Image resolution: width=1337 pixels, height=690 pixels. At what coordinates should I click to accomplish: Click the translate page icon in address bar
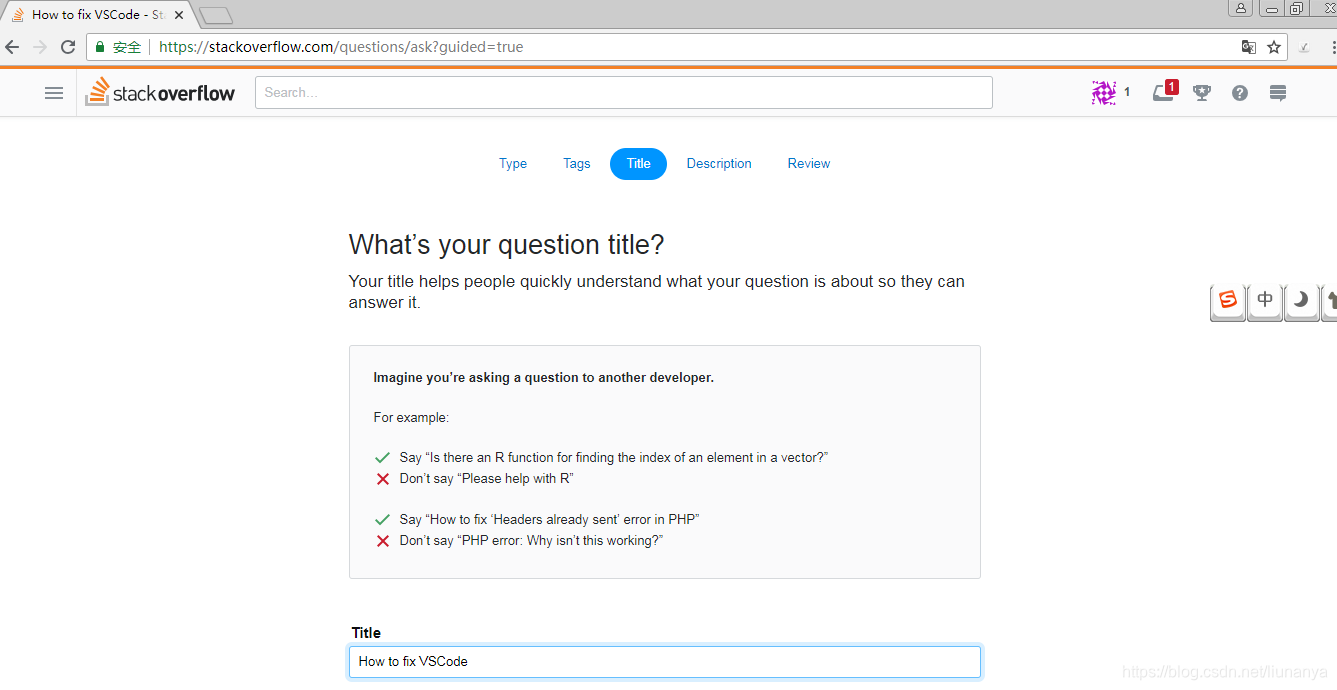point(1249,46)
